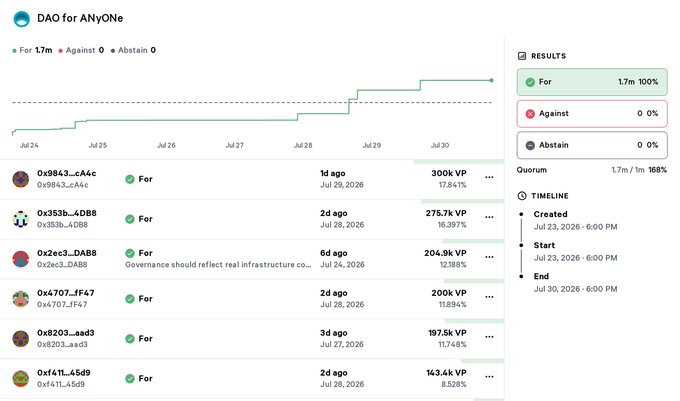
Task: Click the end point dot of the vote chart
Action: tap(491, 80)
